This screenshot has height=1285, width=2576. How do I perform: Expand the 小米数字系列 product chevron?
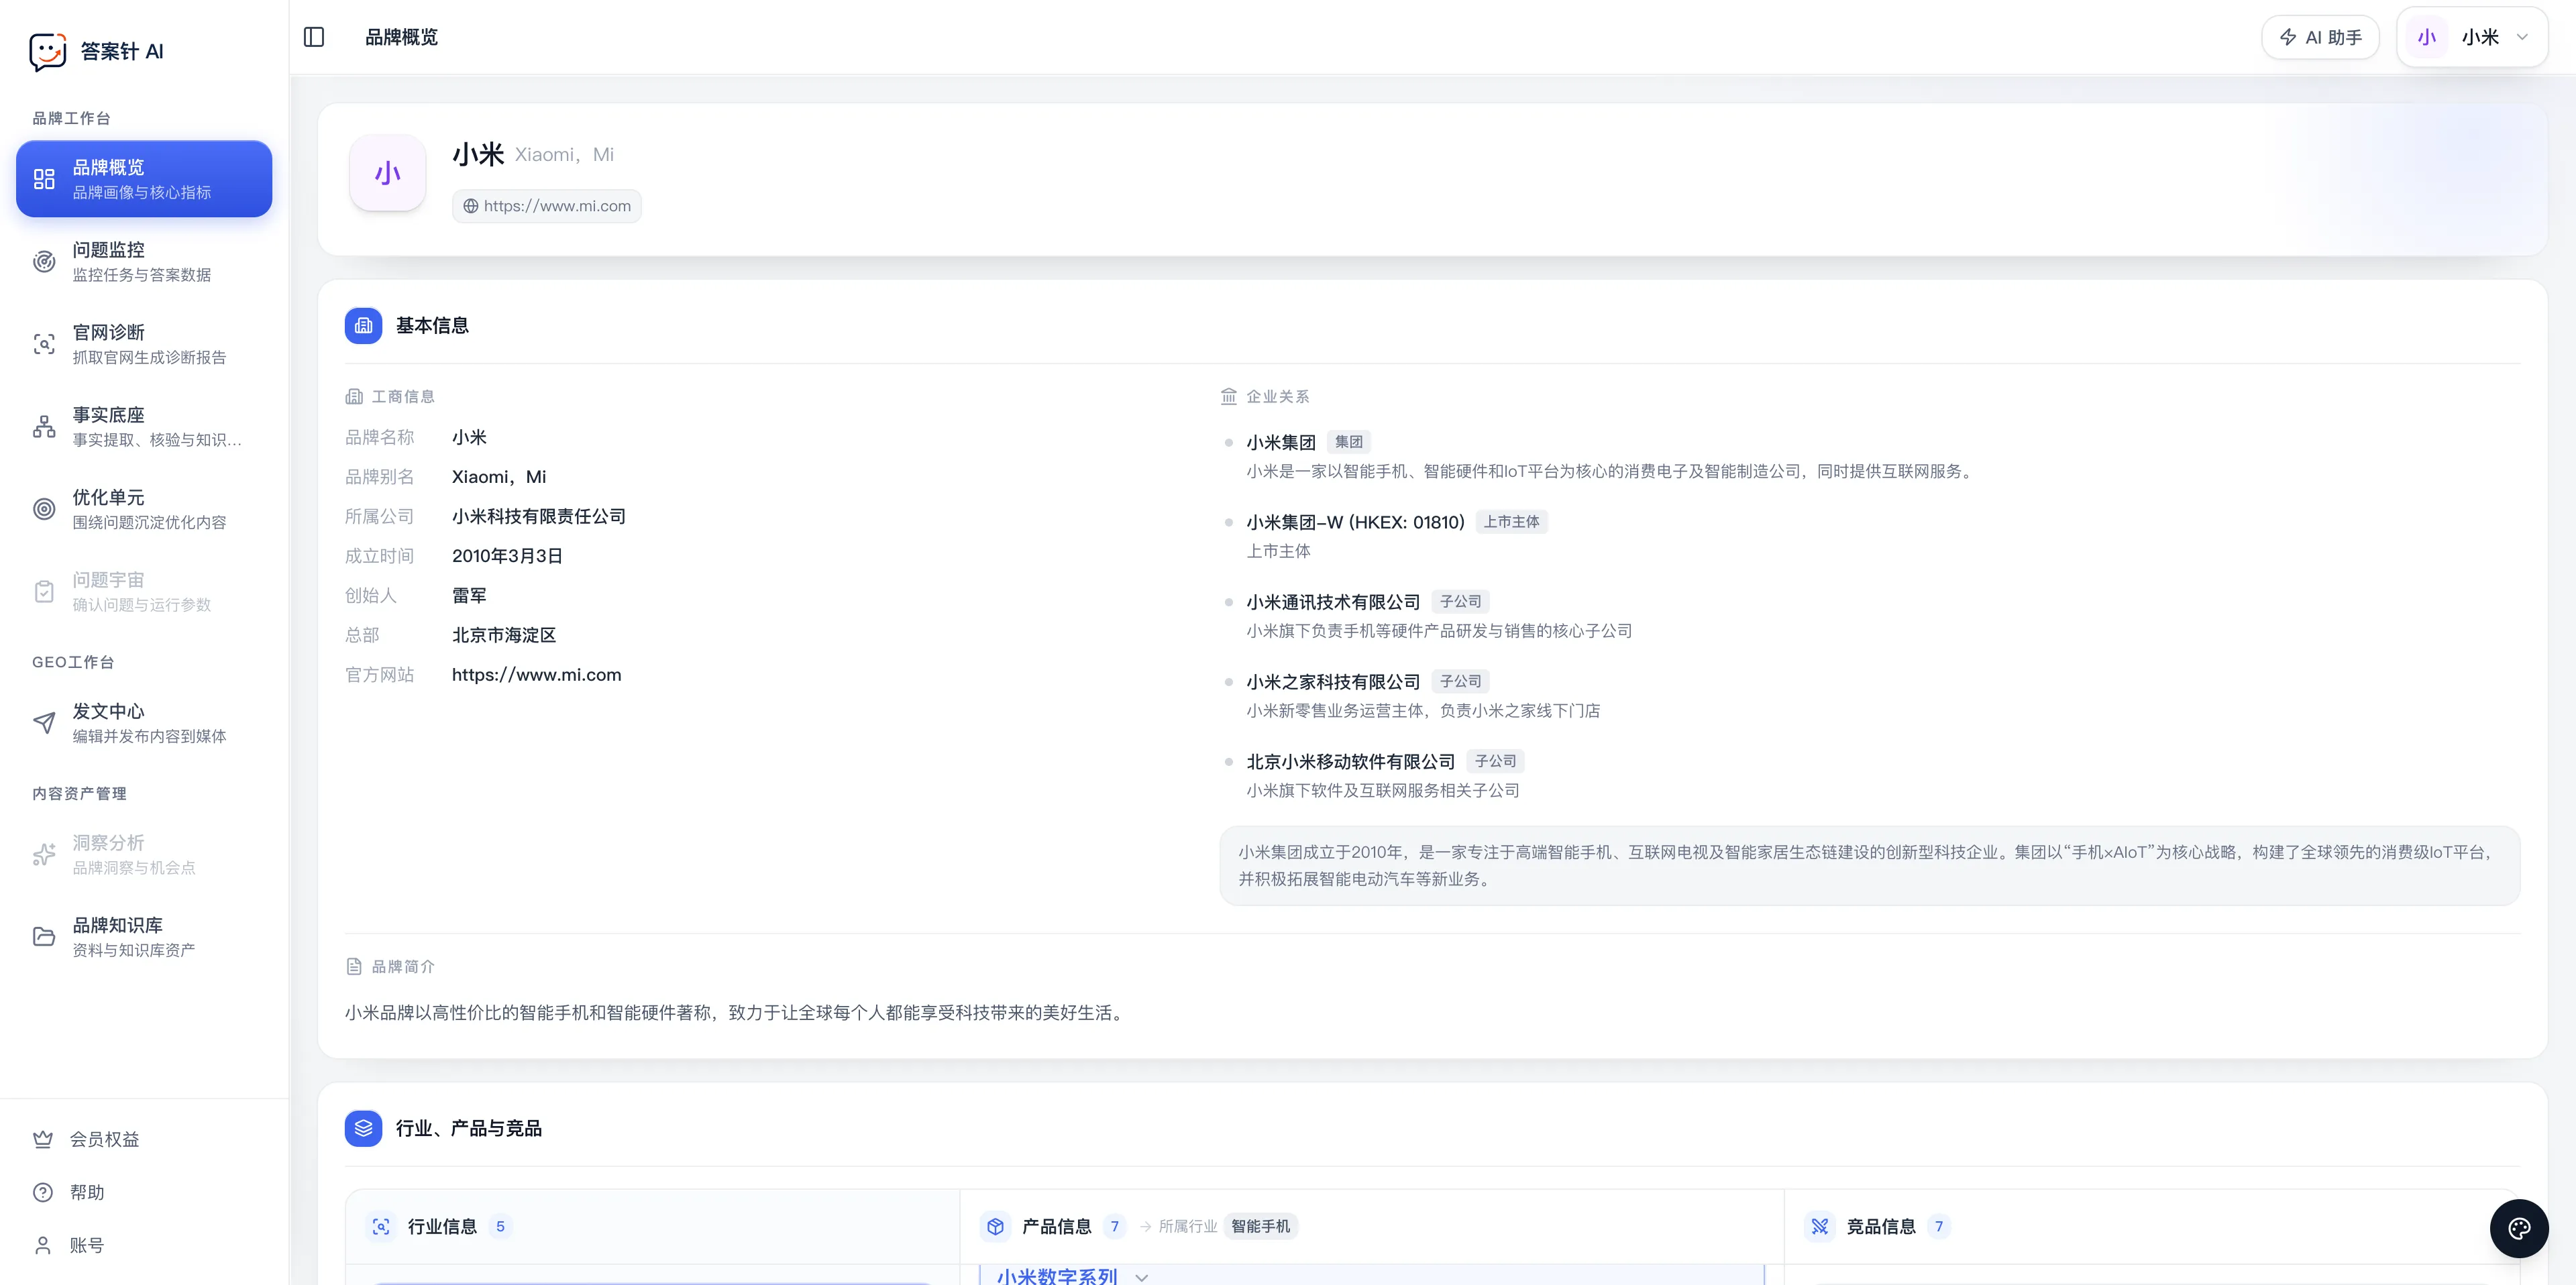(1142, 1277)
